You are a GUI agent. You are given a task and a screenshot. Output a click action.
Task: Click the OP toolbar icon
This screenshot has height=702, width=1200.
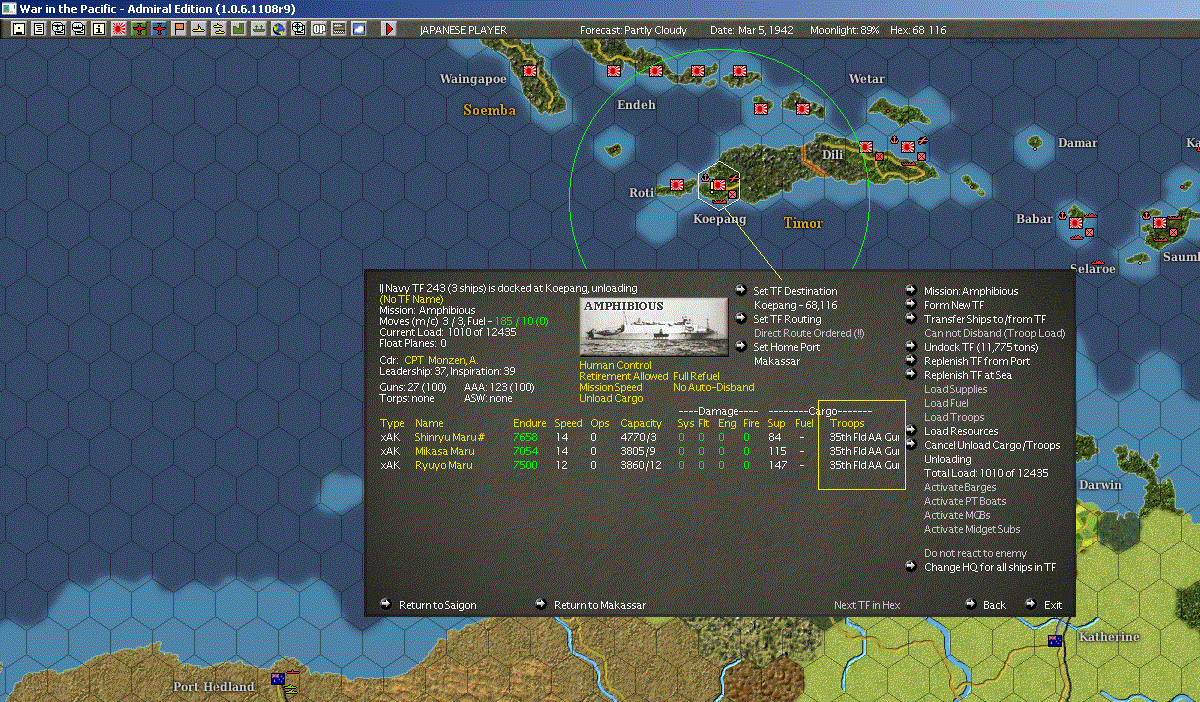point(318,29)
